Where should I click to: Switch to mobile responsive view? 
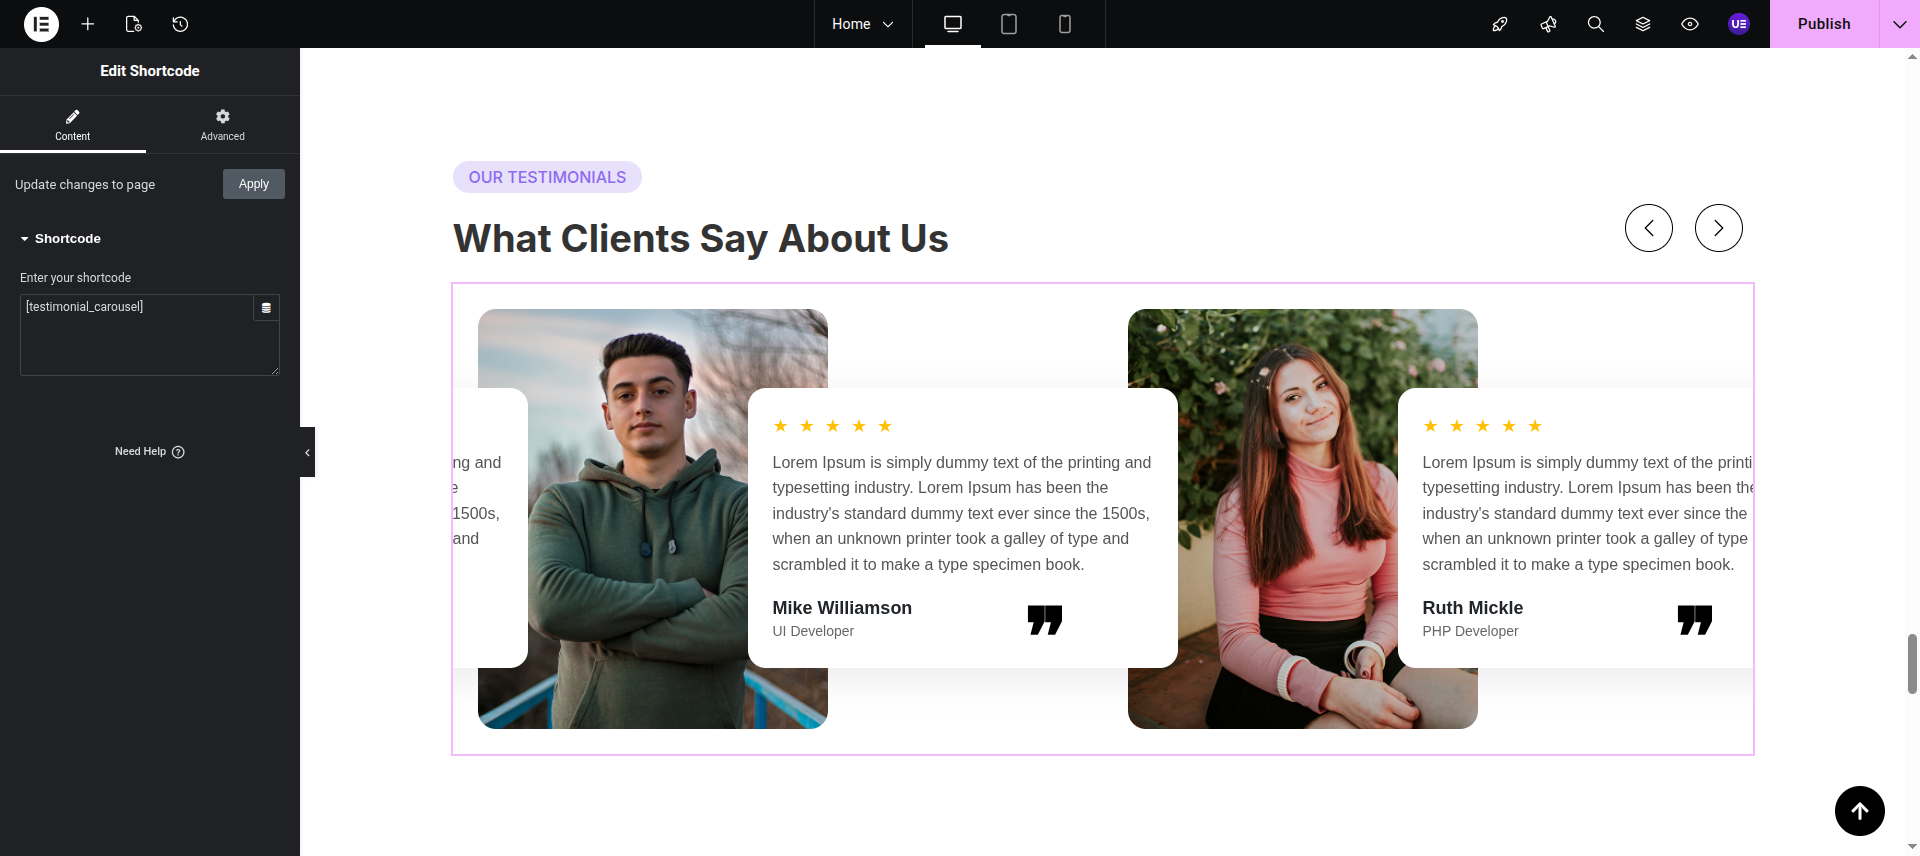pos(1065,24)
